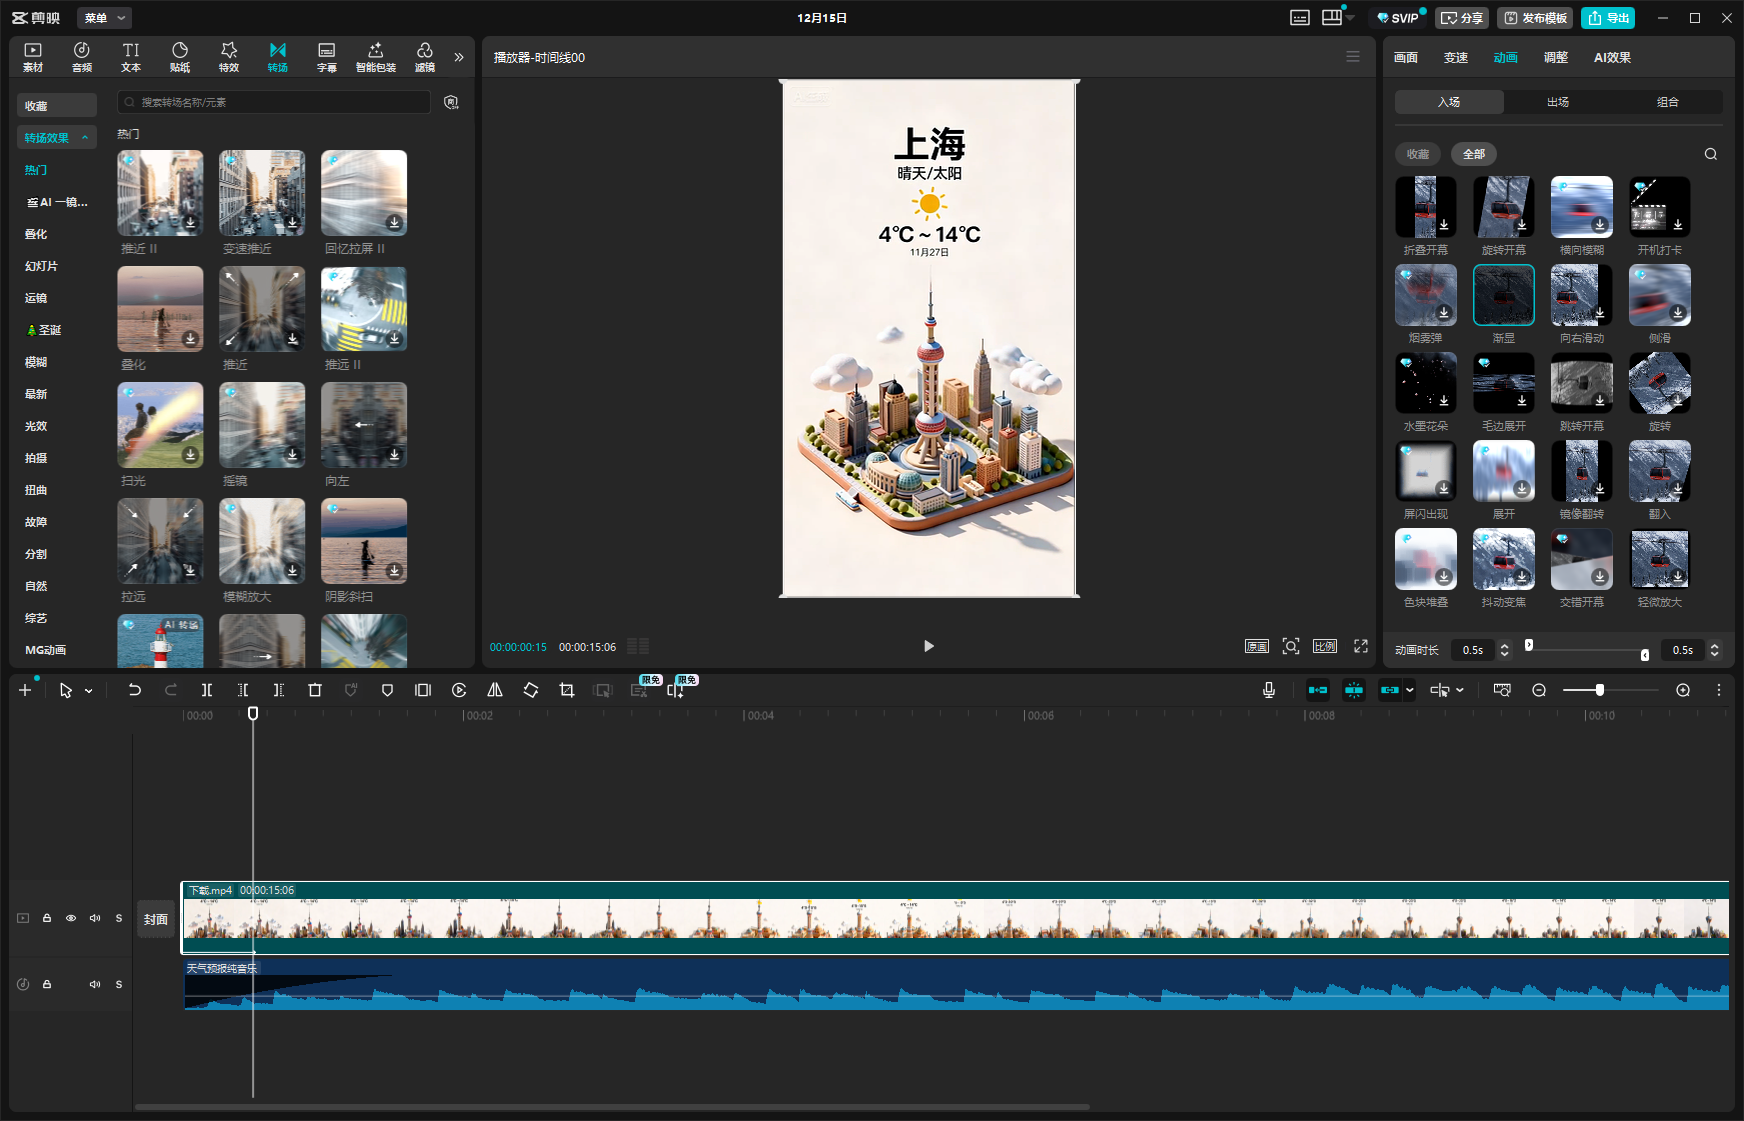Click the undo arrow icon

(x=135, y=690)
